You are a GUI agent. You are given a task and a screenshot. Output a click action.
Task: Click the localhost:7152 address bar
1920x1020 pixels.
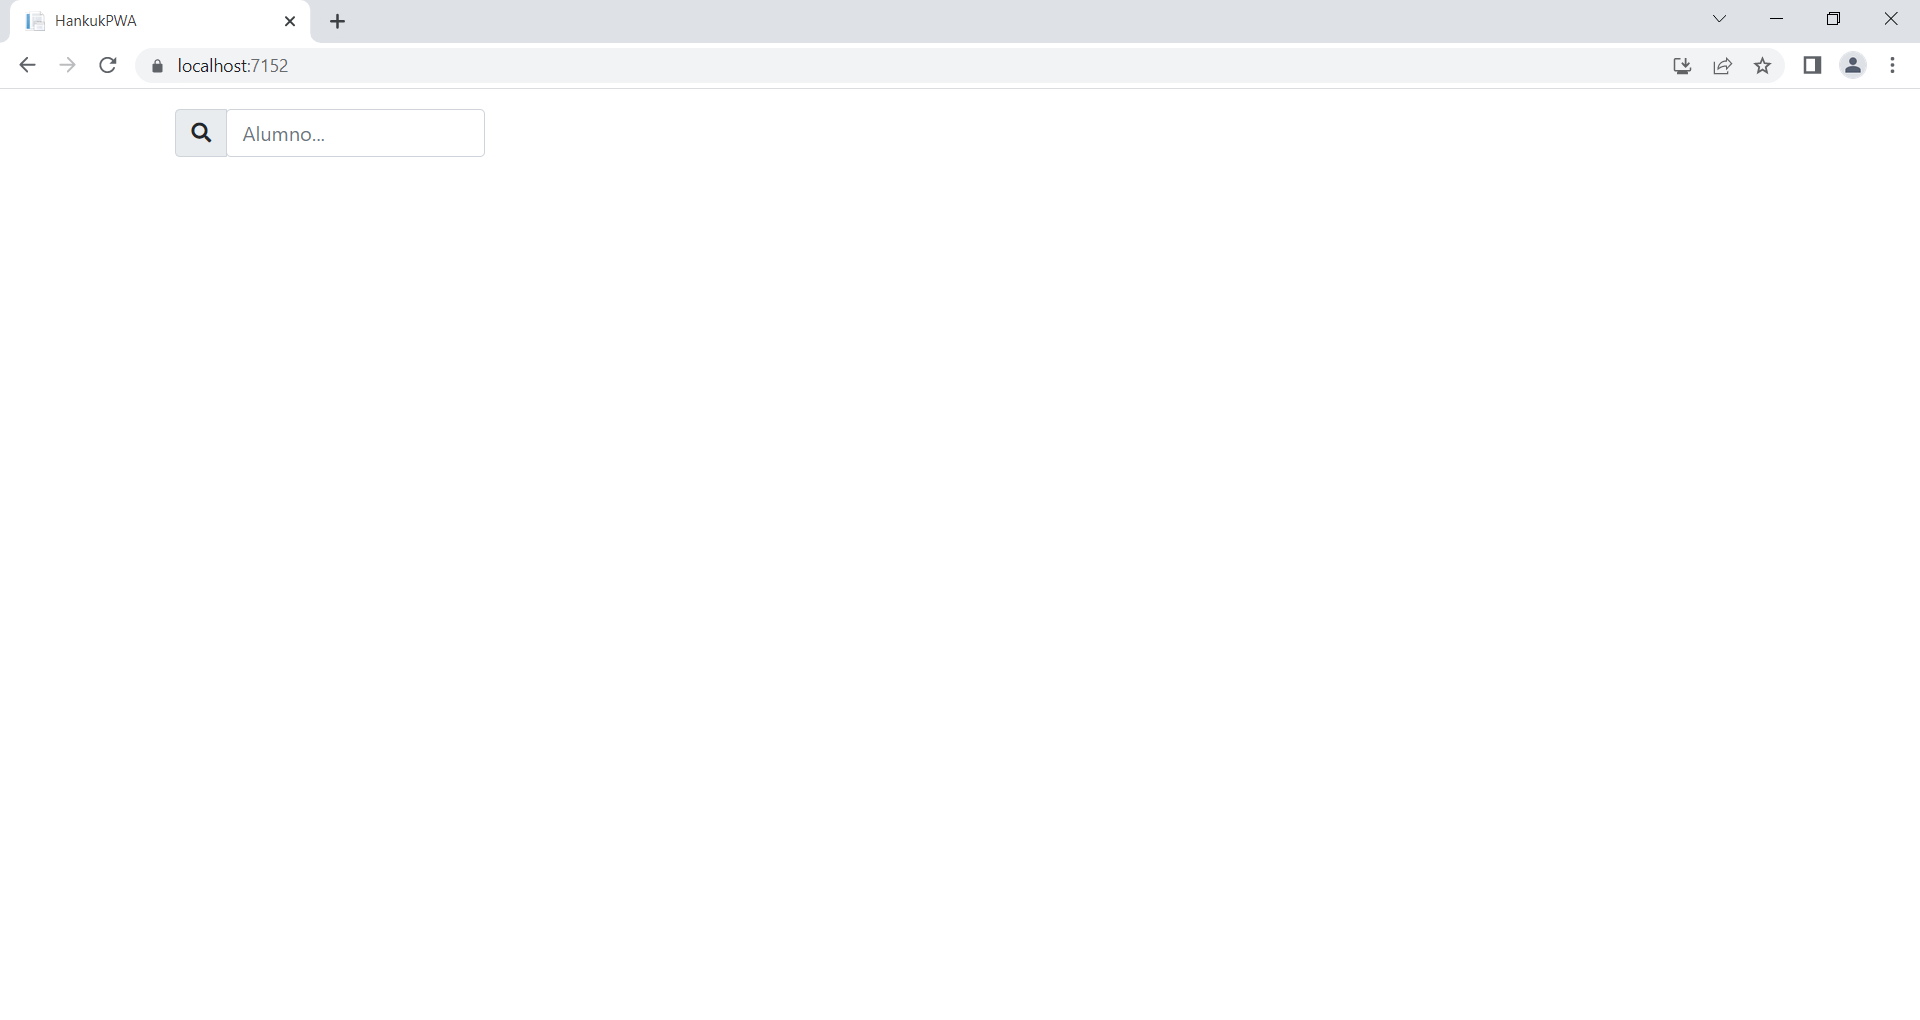(900, 66)
